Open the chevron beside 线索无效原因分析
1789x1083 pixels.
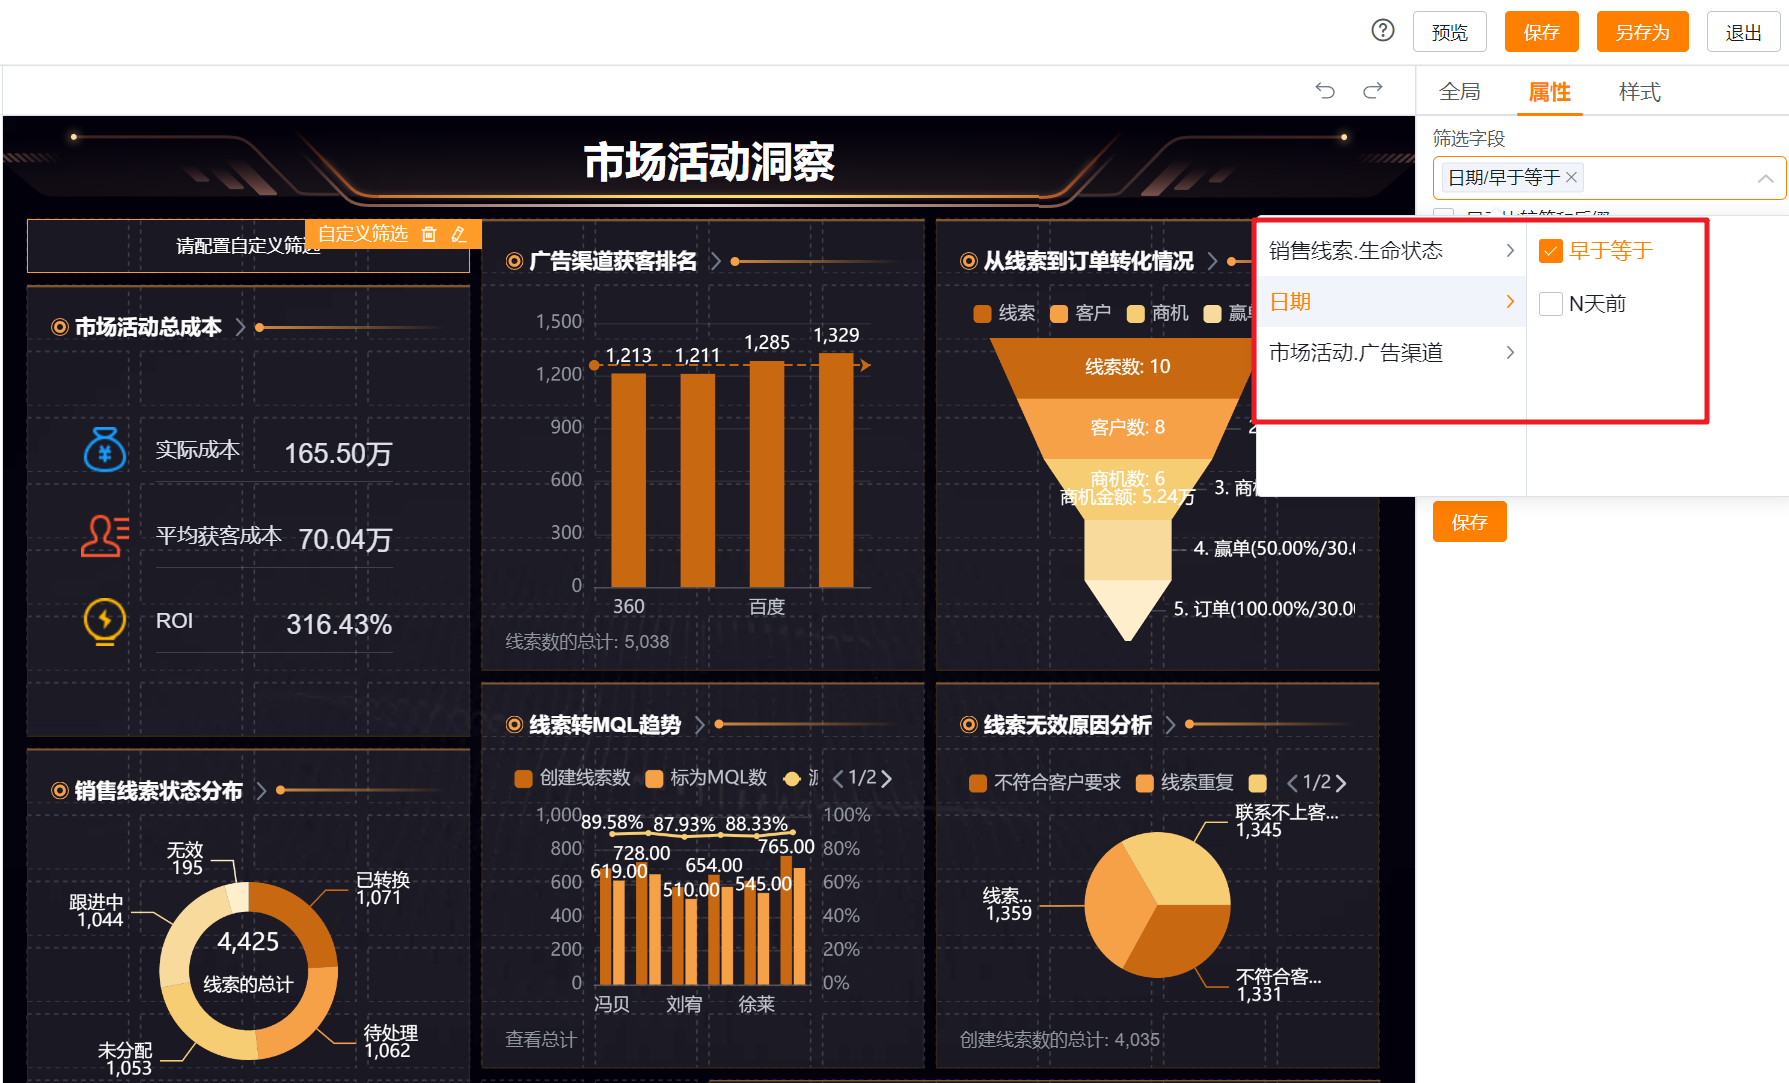coord(1169,725)
